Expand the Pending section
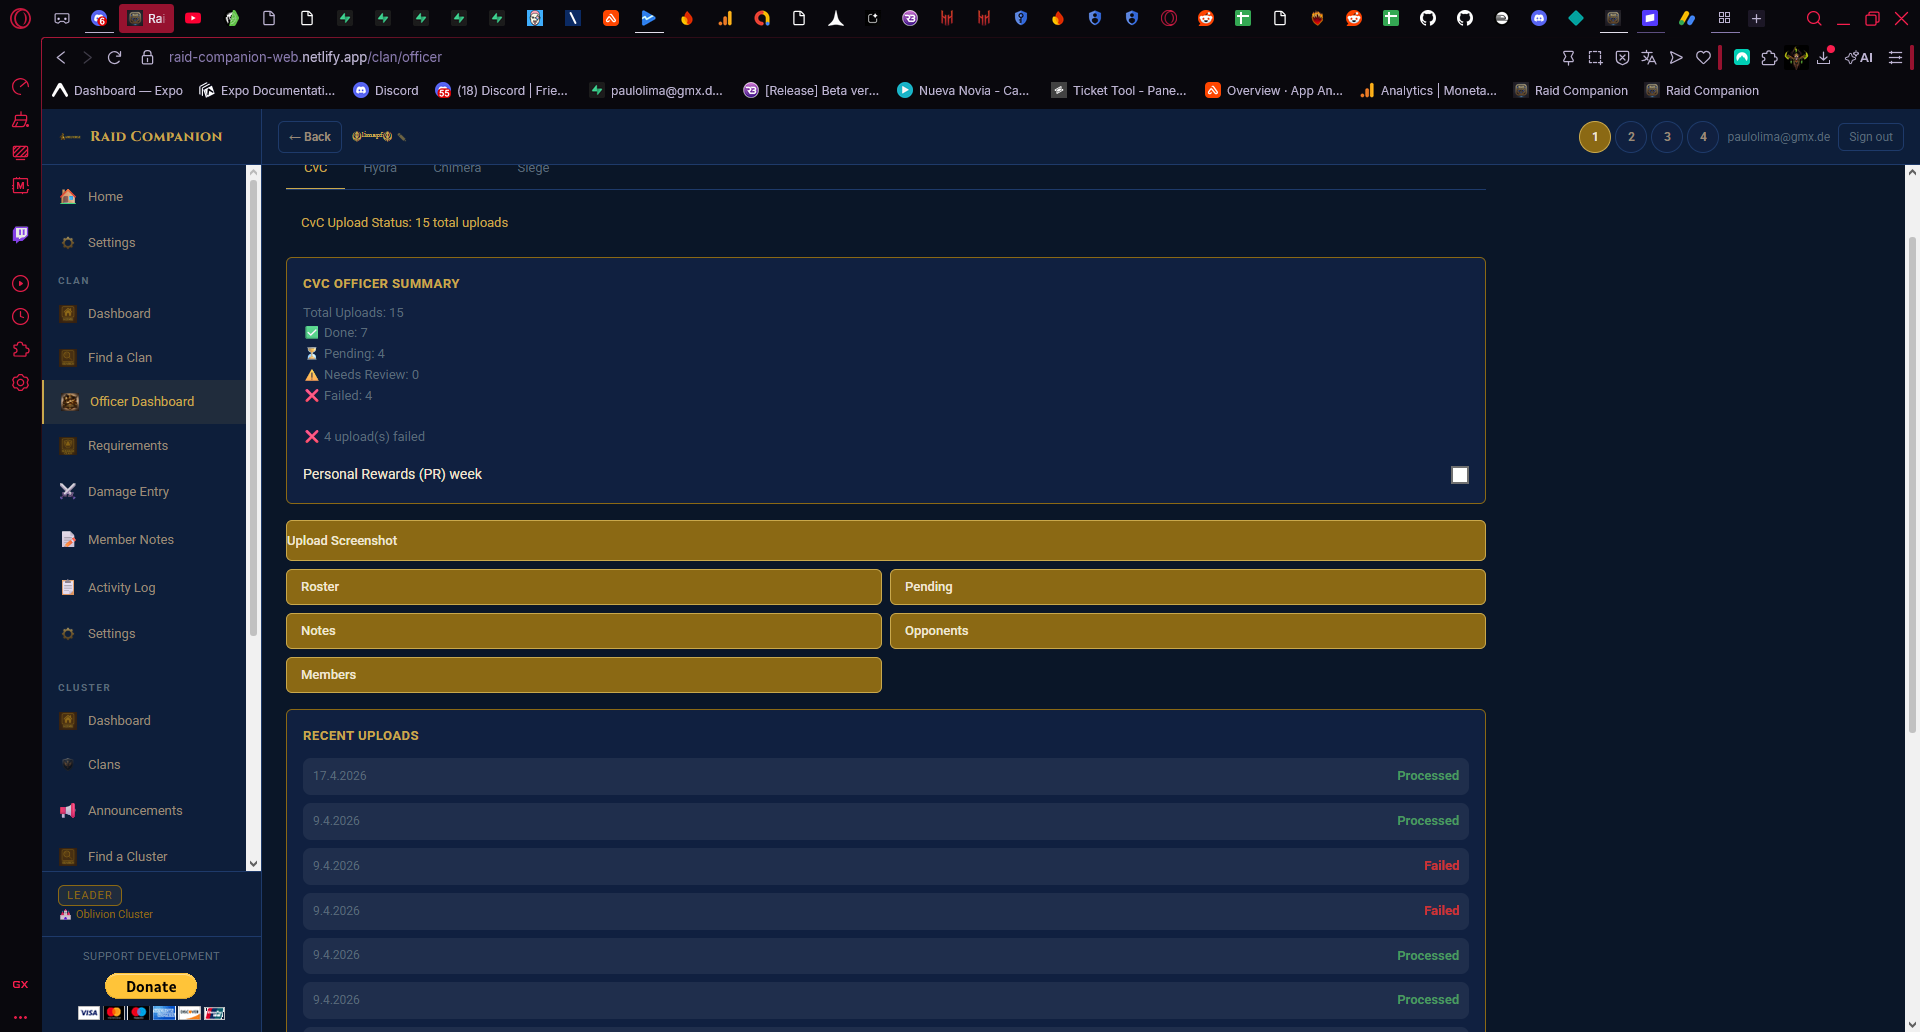The height and width of the screenshot is (1032, 1920). 1187,587
